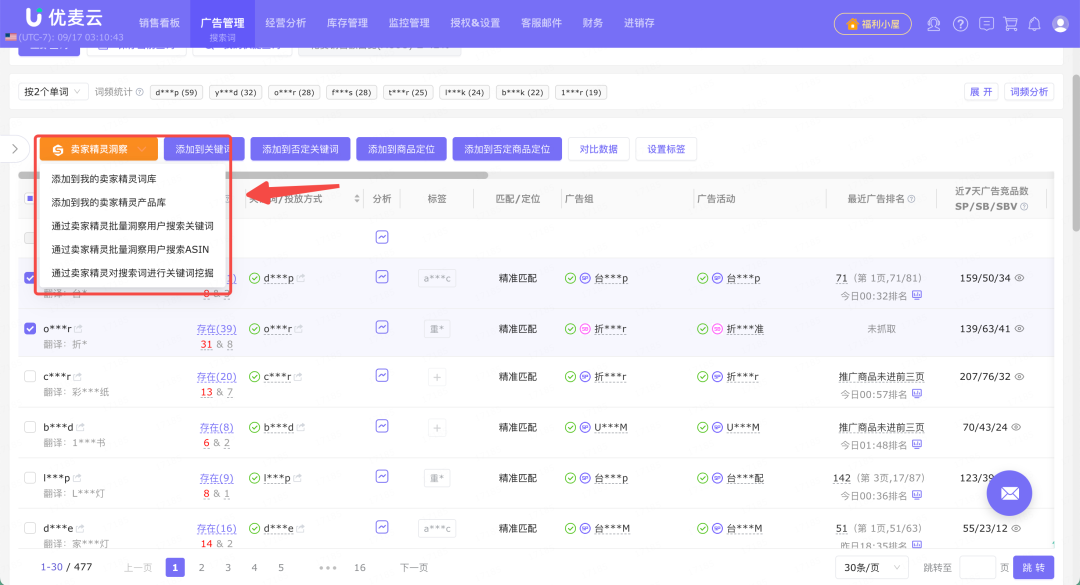Open the trend chart icon for o***r keyword
This screenshot has height=585, width=1080.
coord(381,328)
